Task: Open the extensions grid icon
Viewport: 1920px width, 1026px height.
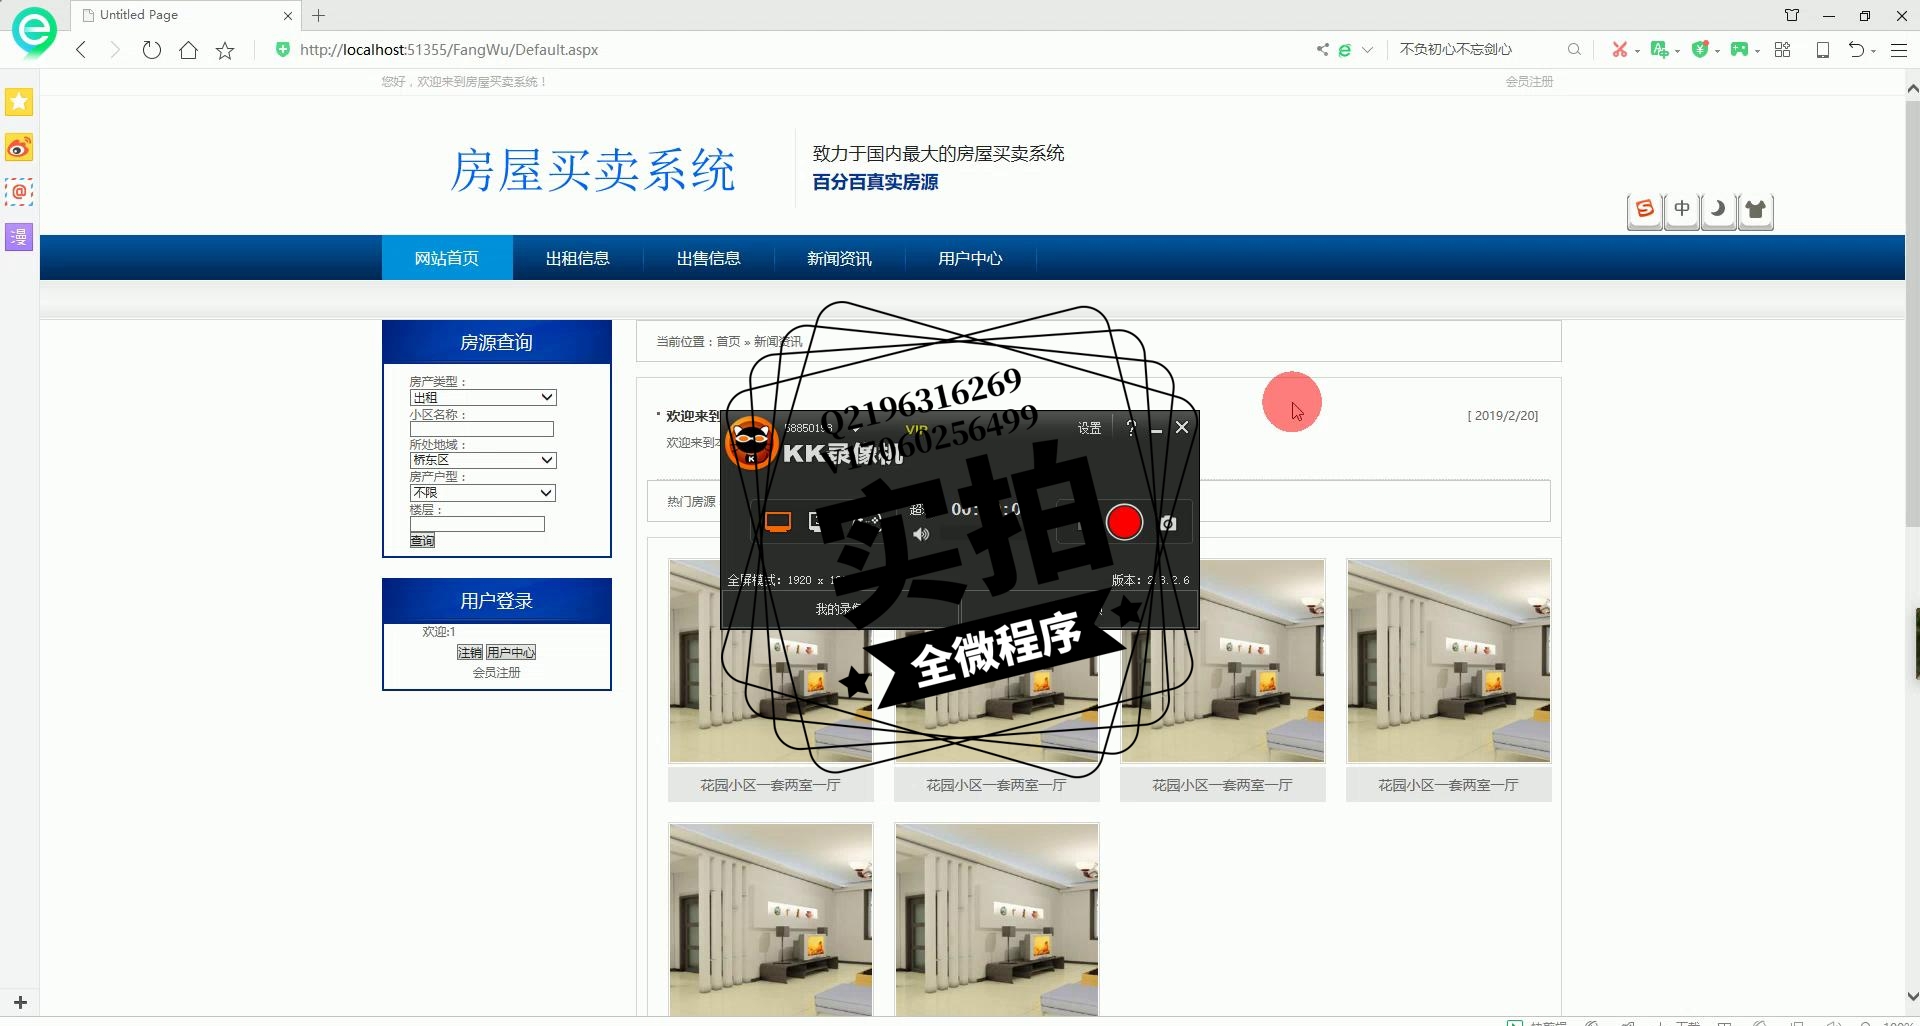Action: (x=1782, y=49)
